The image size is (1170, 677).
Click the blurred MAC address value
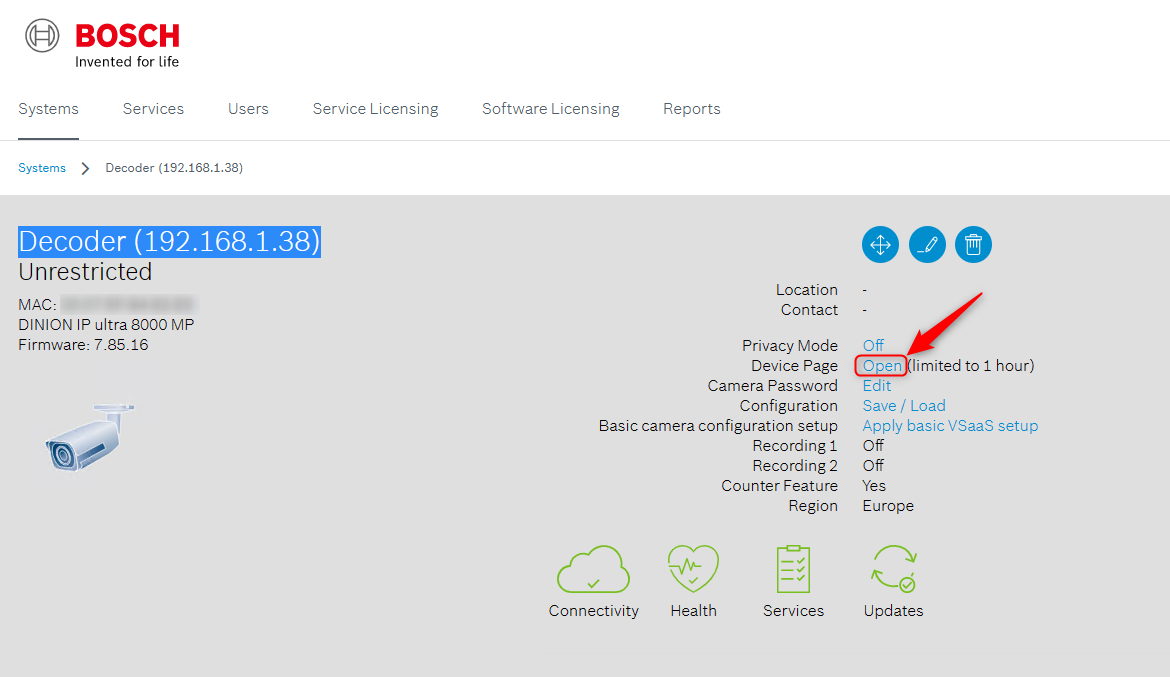click(128, 305)
